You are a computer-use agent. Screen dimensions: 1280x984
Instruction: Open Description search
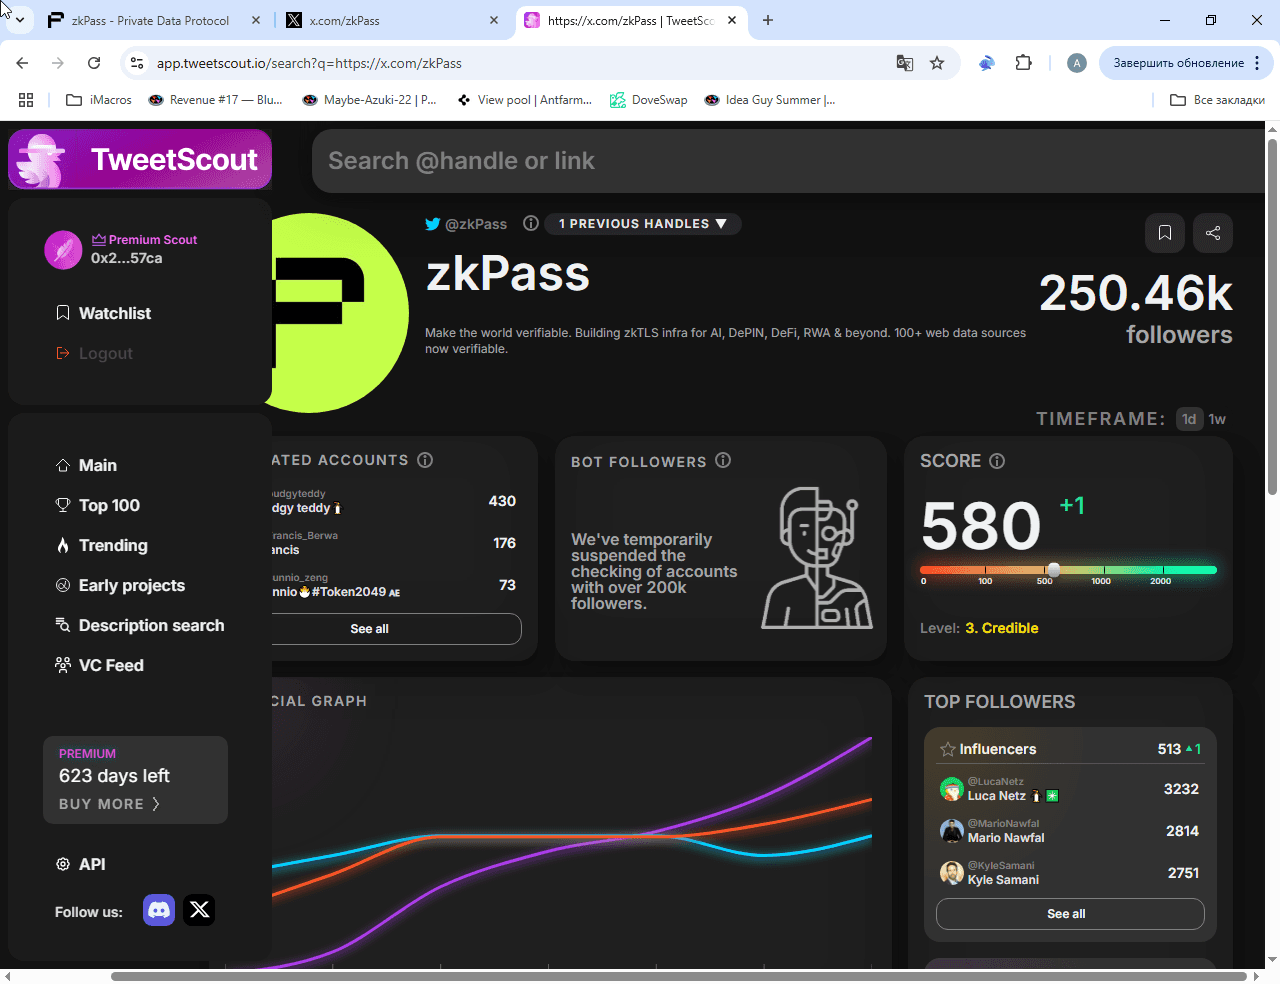(140, 625)
